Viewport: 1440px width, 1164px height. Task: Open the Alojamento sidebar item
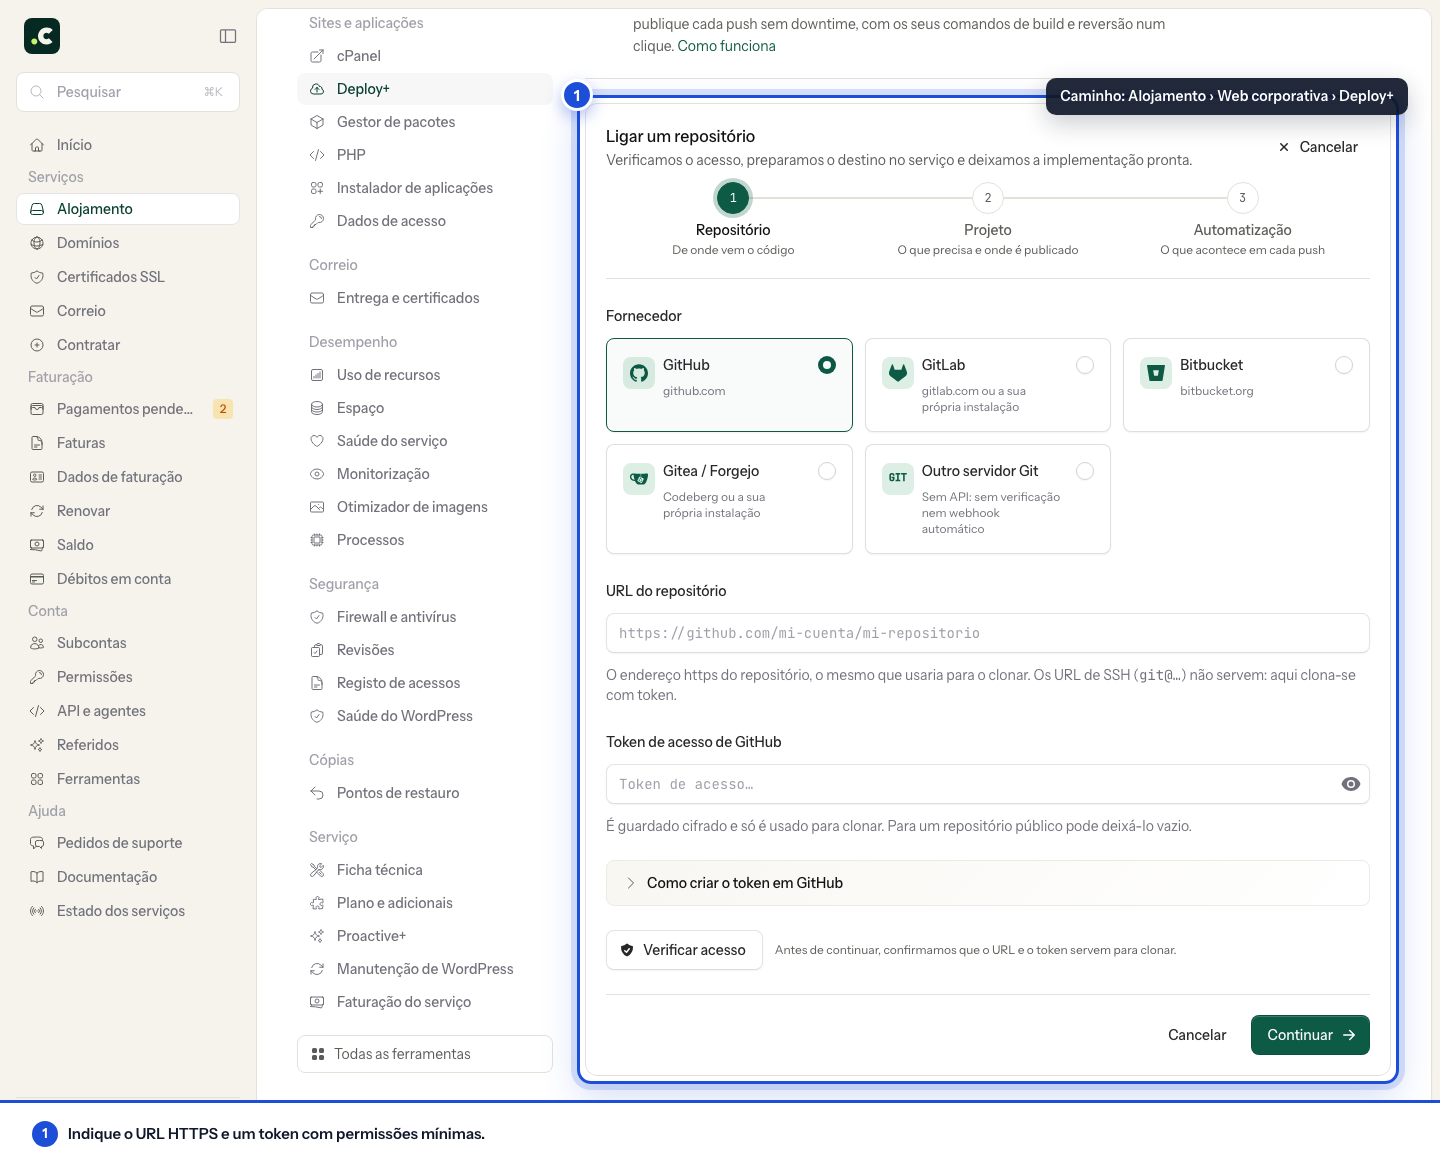pyautogui.click(x=128, y=209)
